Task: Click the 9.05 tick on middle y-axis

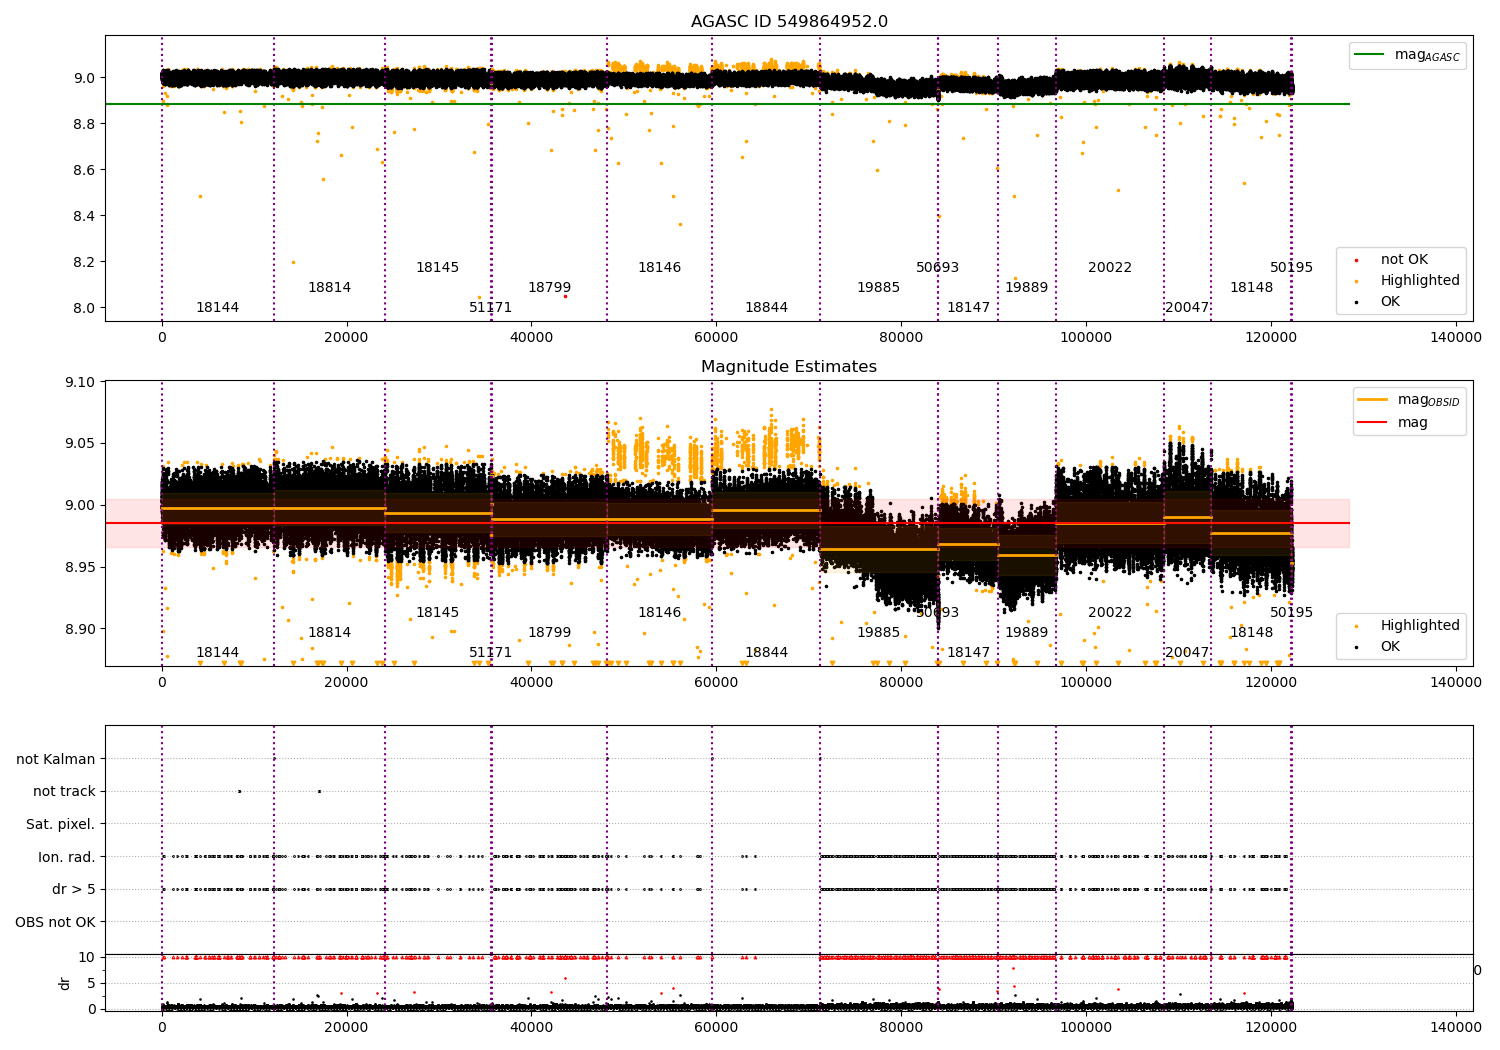Action: click(80, 444)
